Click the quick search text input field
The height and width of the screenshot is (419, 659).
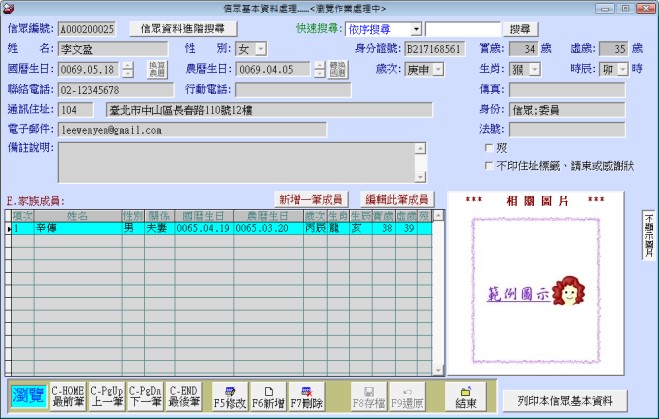(x=464, y=29)
